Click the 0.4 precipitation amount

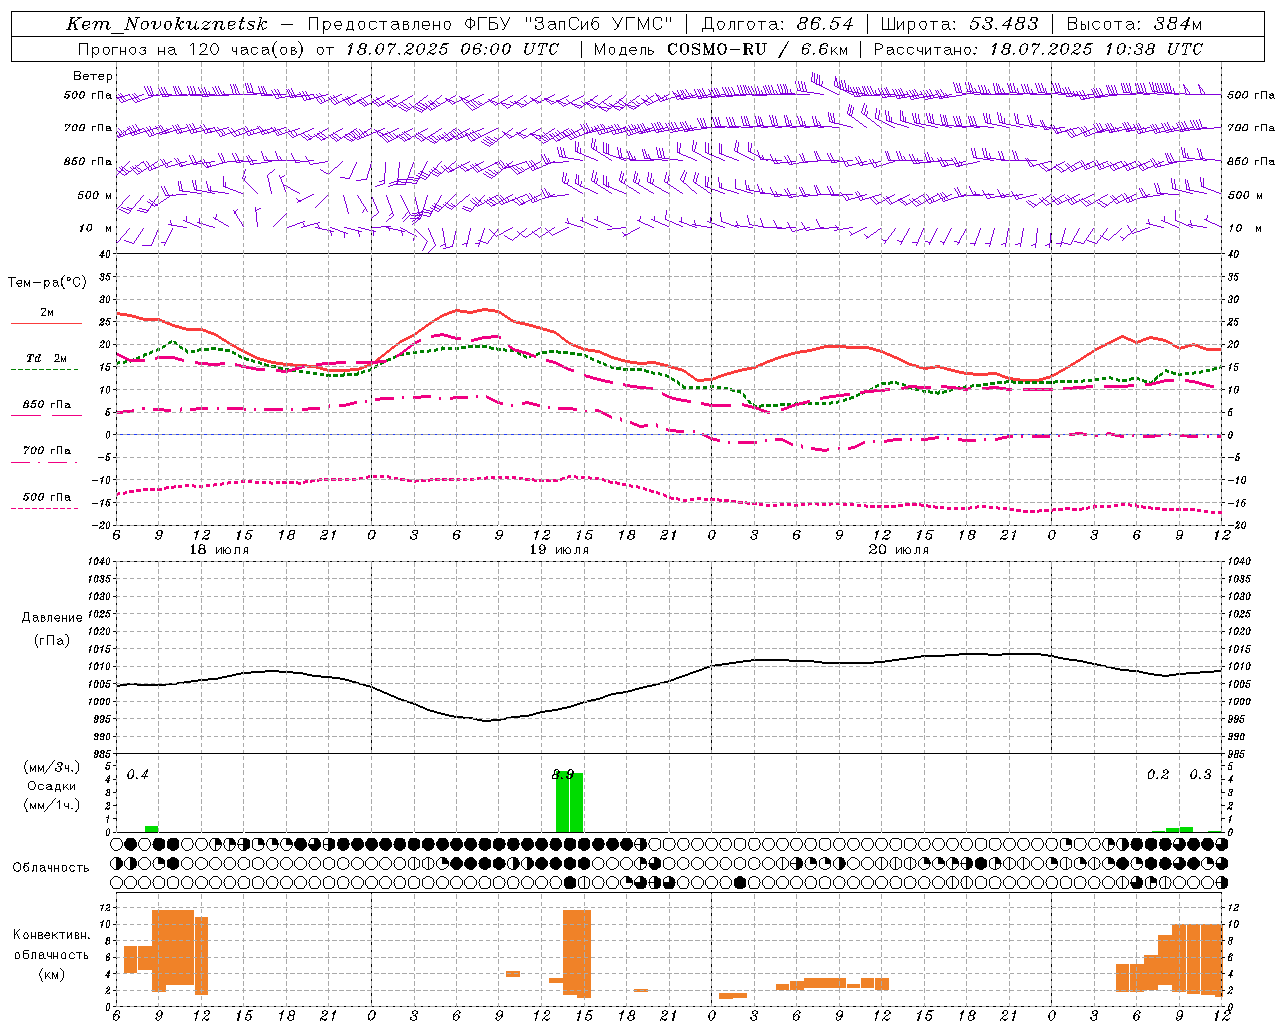click(137, 775)
